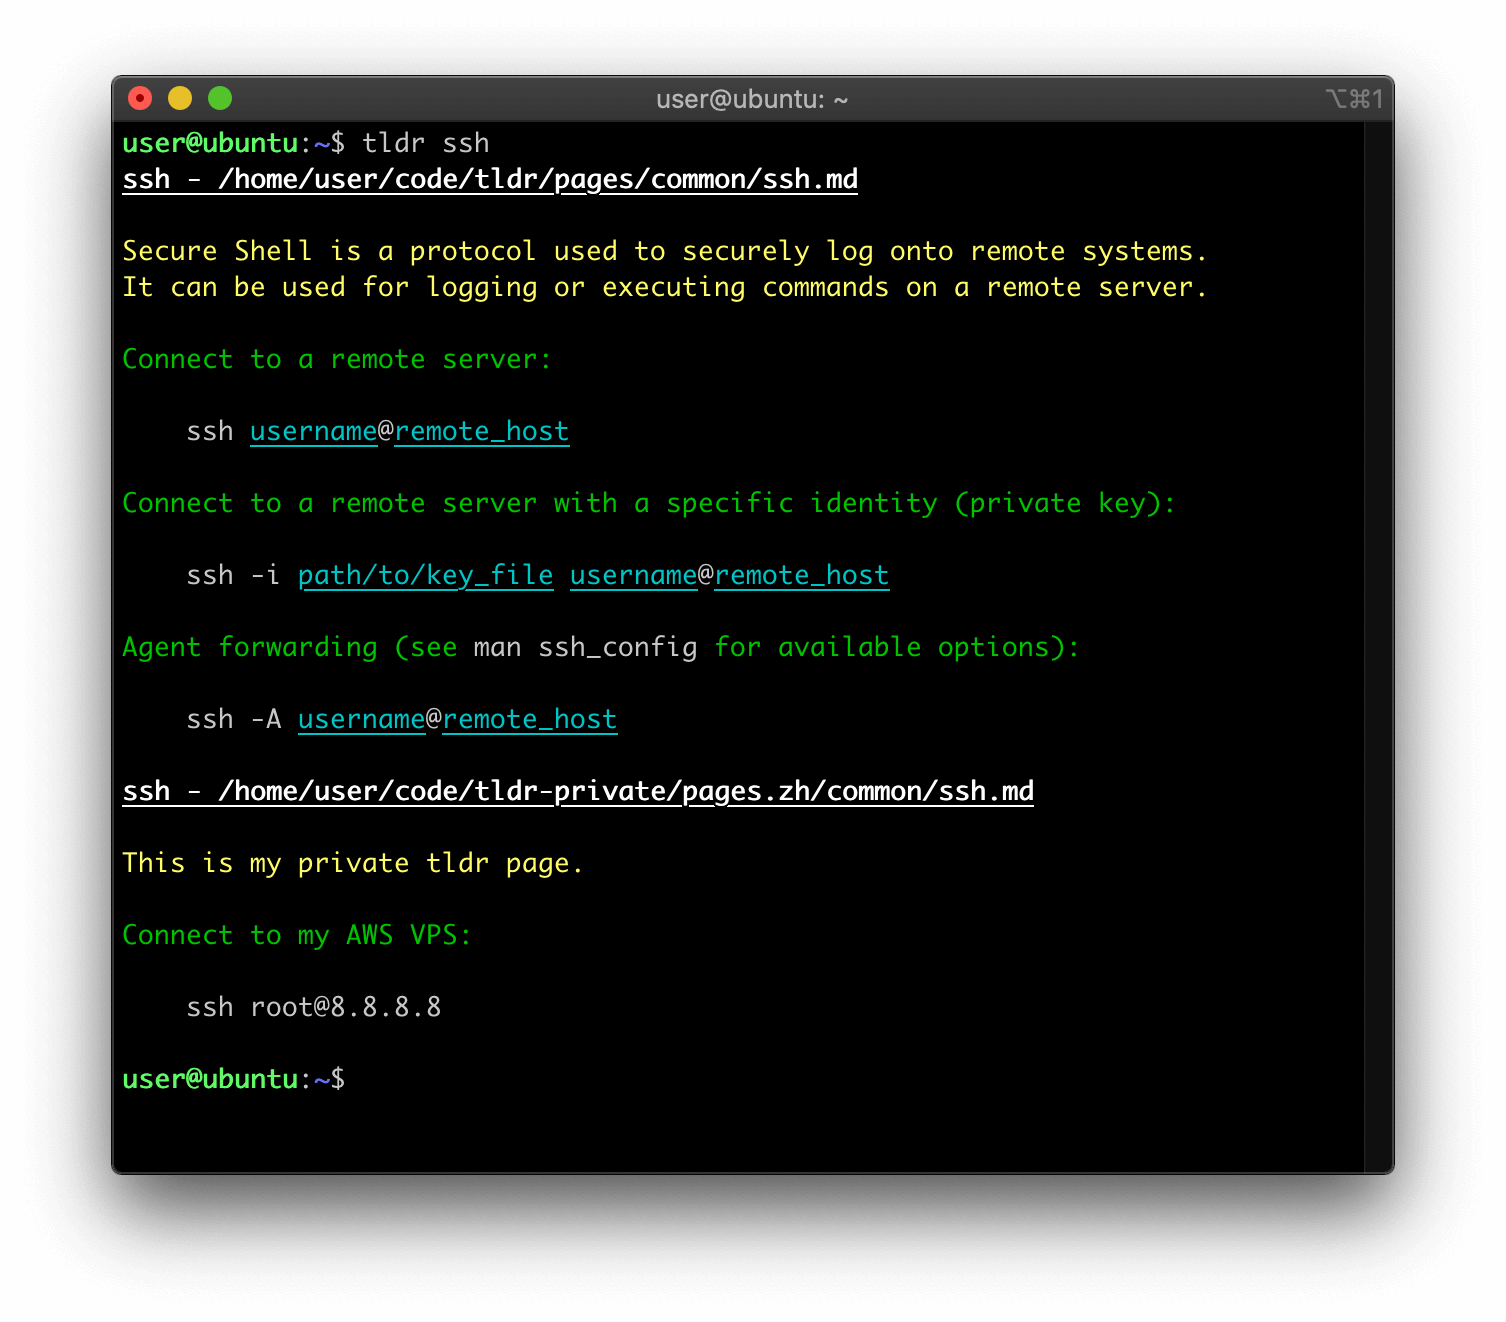This screenshot has width=1506, height=1322.
Task: Click the line 'It can be used for logging'
Action: 665,287
